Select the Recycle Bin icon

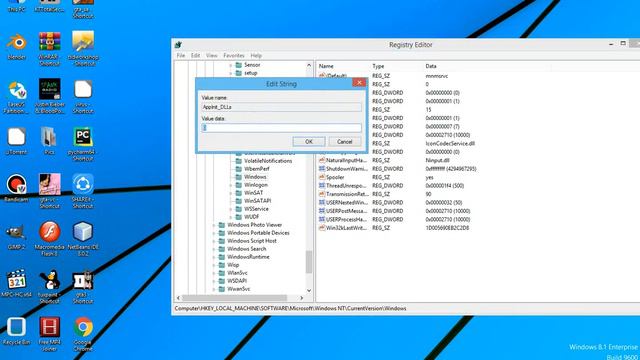(16, 327)
